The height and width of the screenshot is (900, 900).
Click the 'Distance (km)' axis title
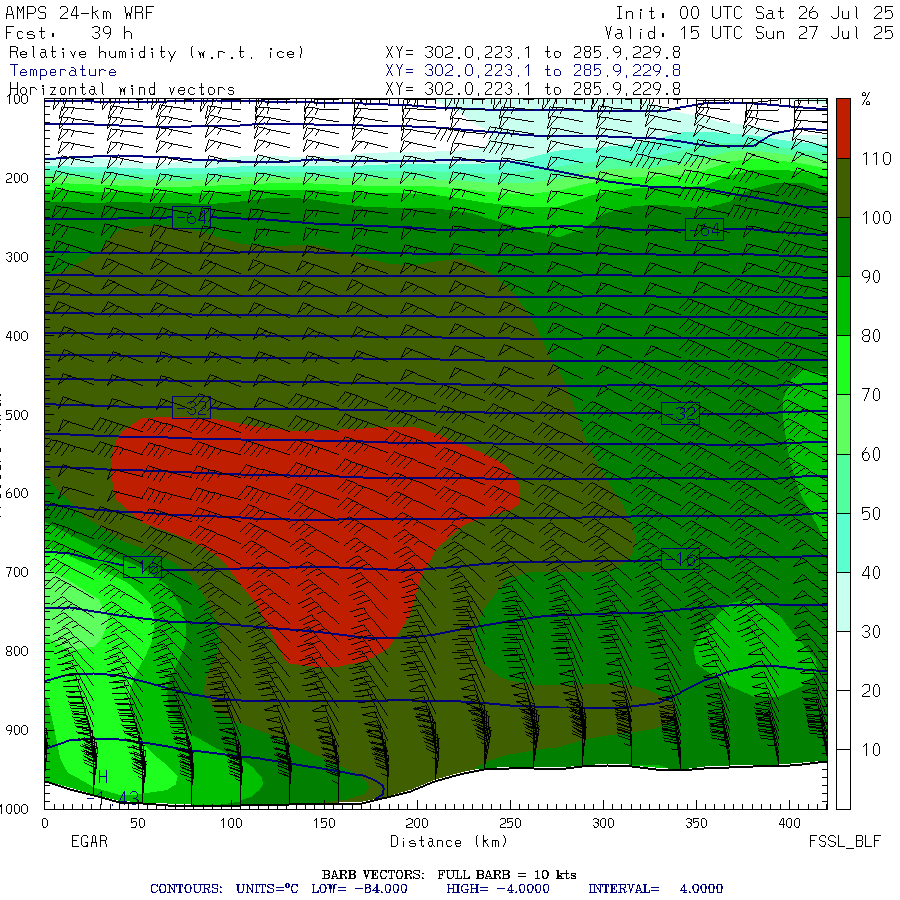pyautogui.click(x=449, y=842)
